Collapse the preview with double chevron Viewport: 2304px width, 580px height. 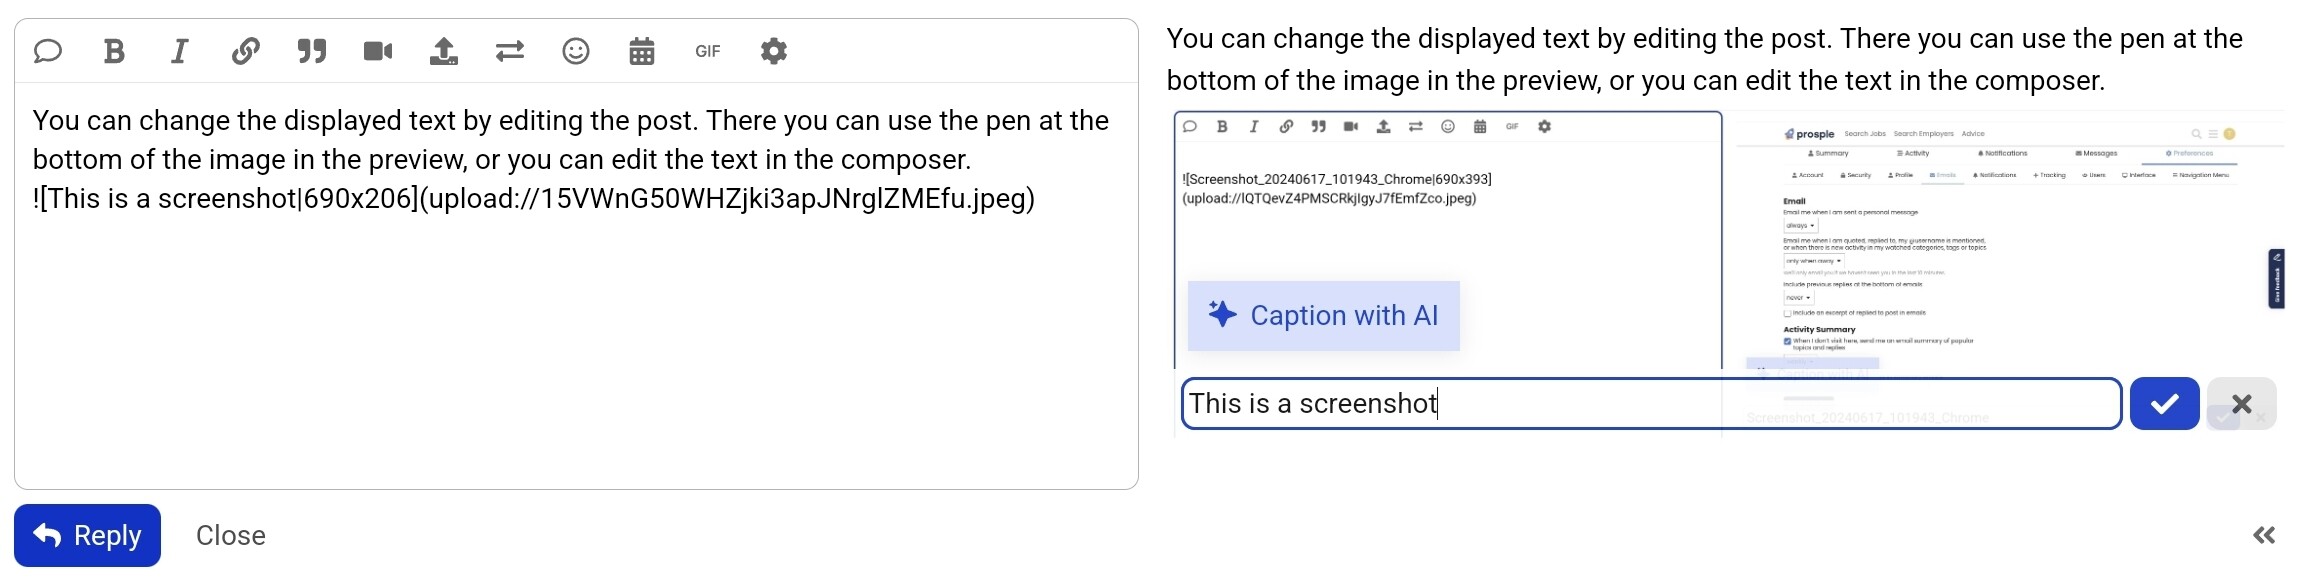pyautogui.click(x=2264, y=536)
